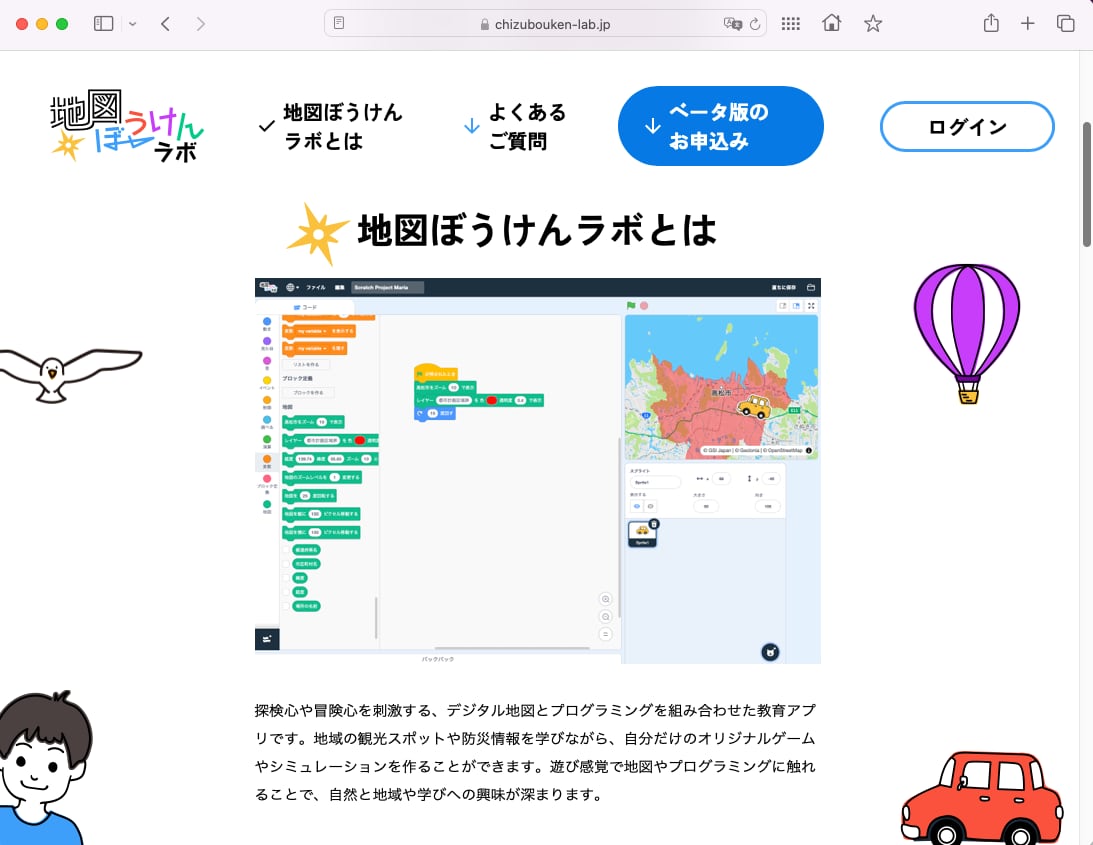Click the home icon in toolbar
The height and width of the screenshot is (845, 1093).
[831, 24]
